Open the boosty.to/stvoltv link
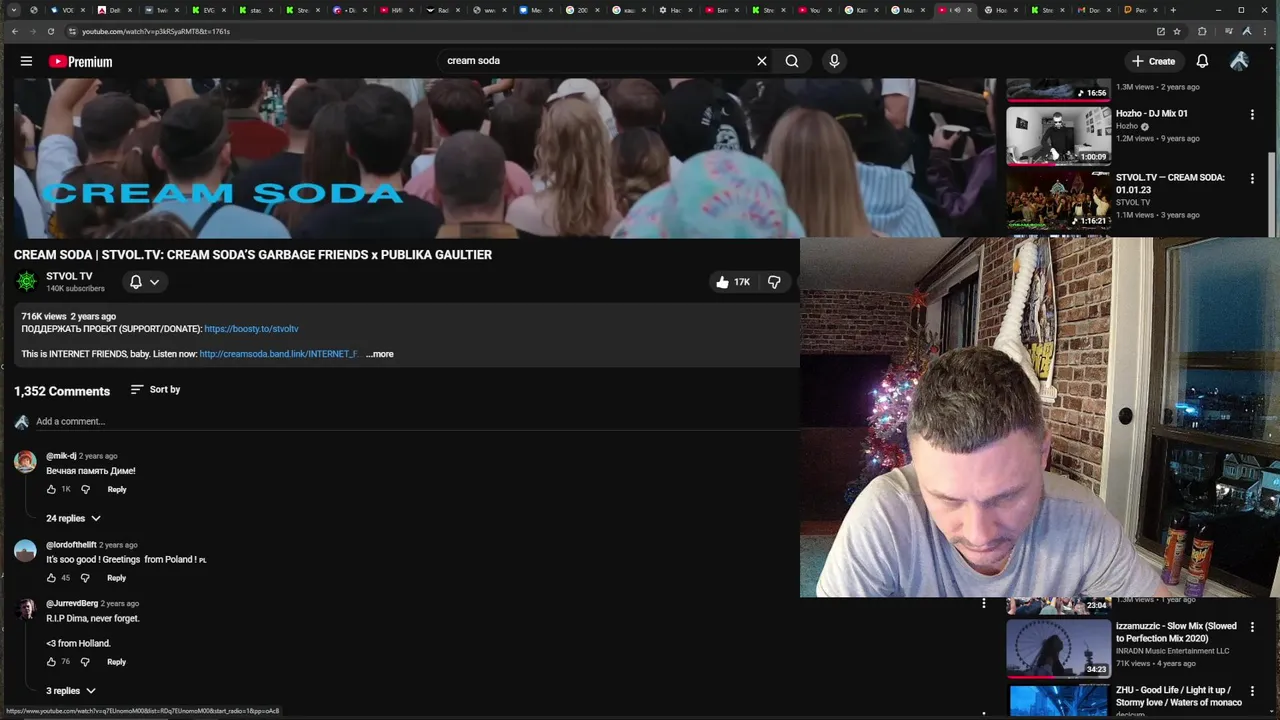Screen dimensions: 1280x720 pos(251,329)
